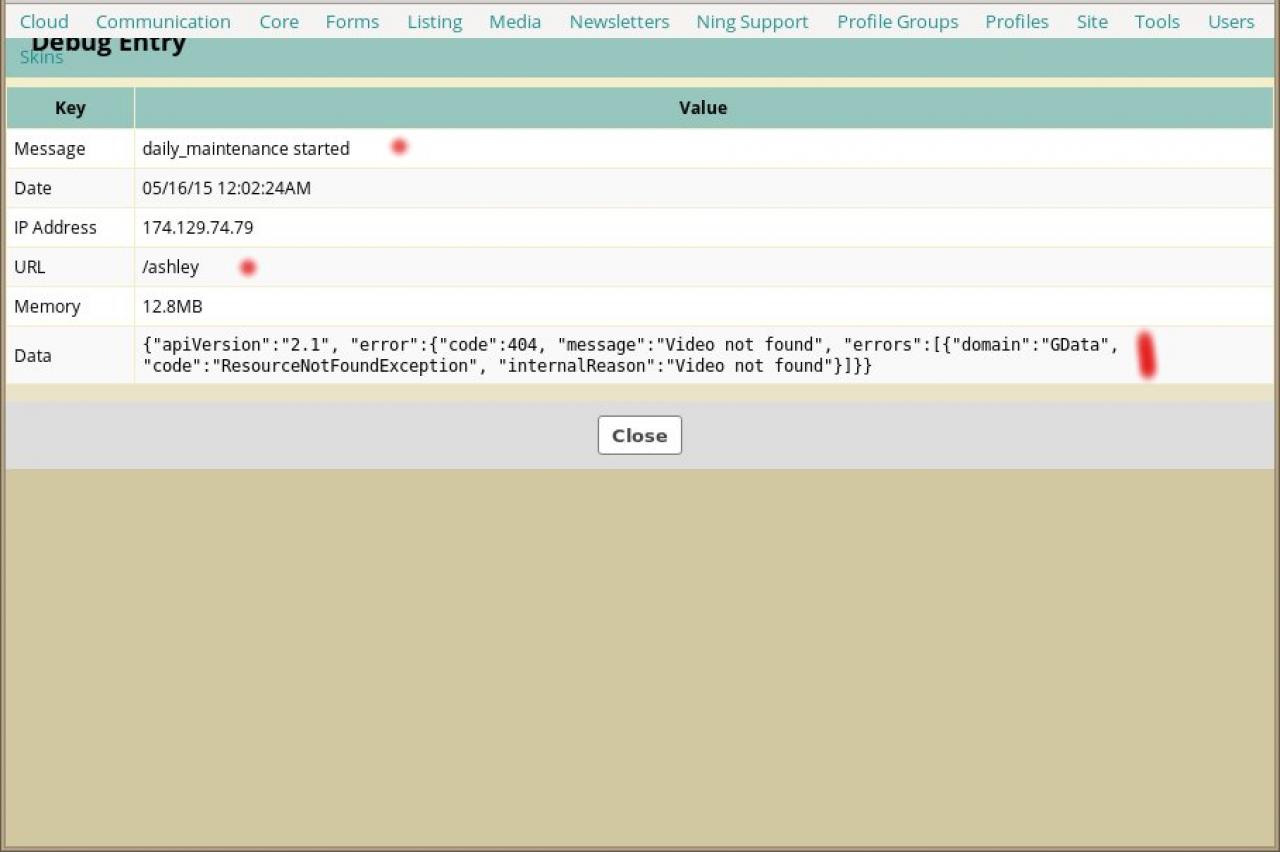Image resolution: width=1280 pixels, height=852 pixels.
Task: Click the Value column header
Action: point(702,108)
